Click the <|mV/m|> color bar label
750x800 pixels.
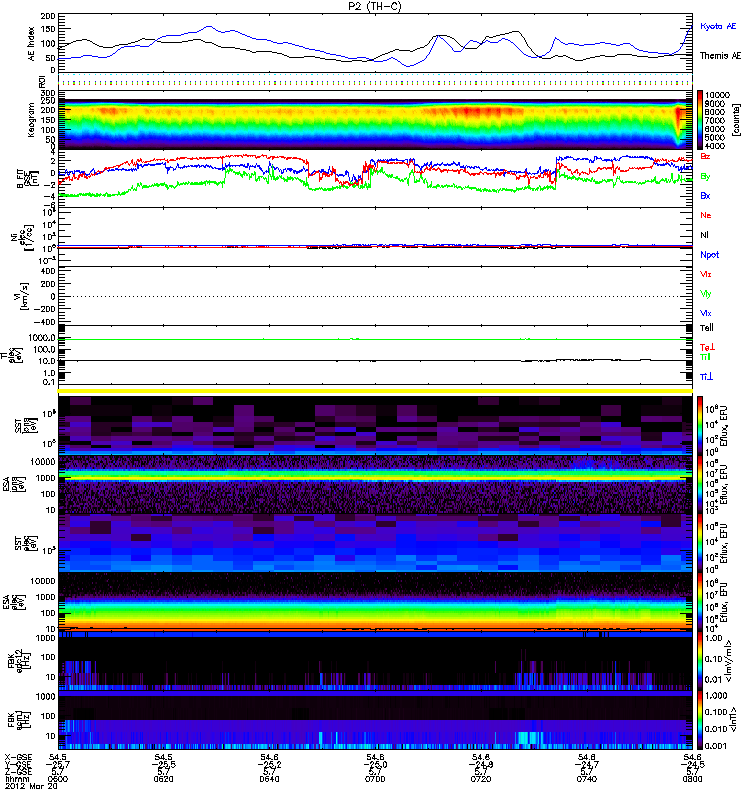[x=730, y=661]
